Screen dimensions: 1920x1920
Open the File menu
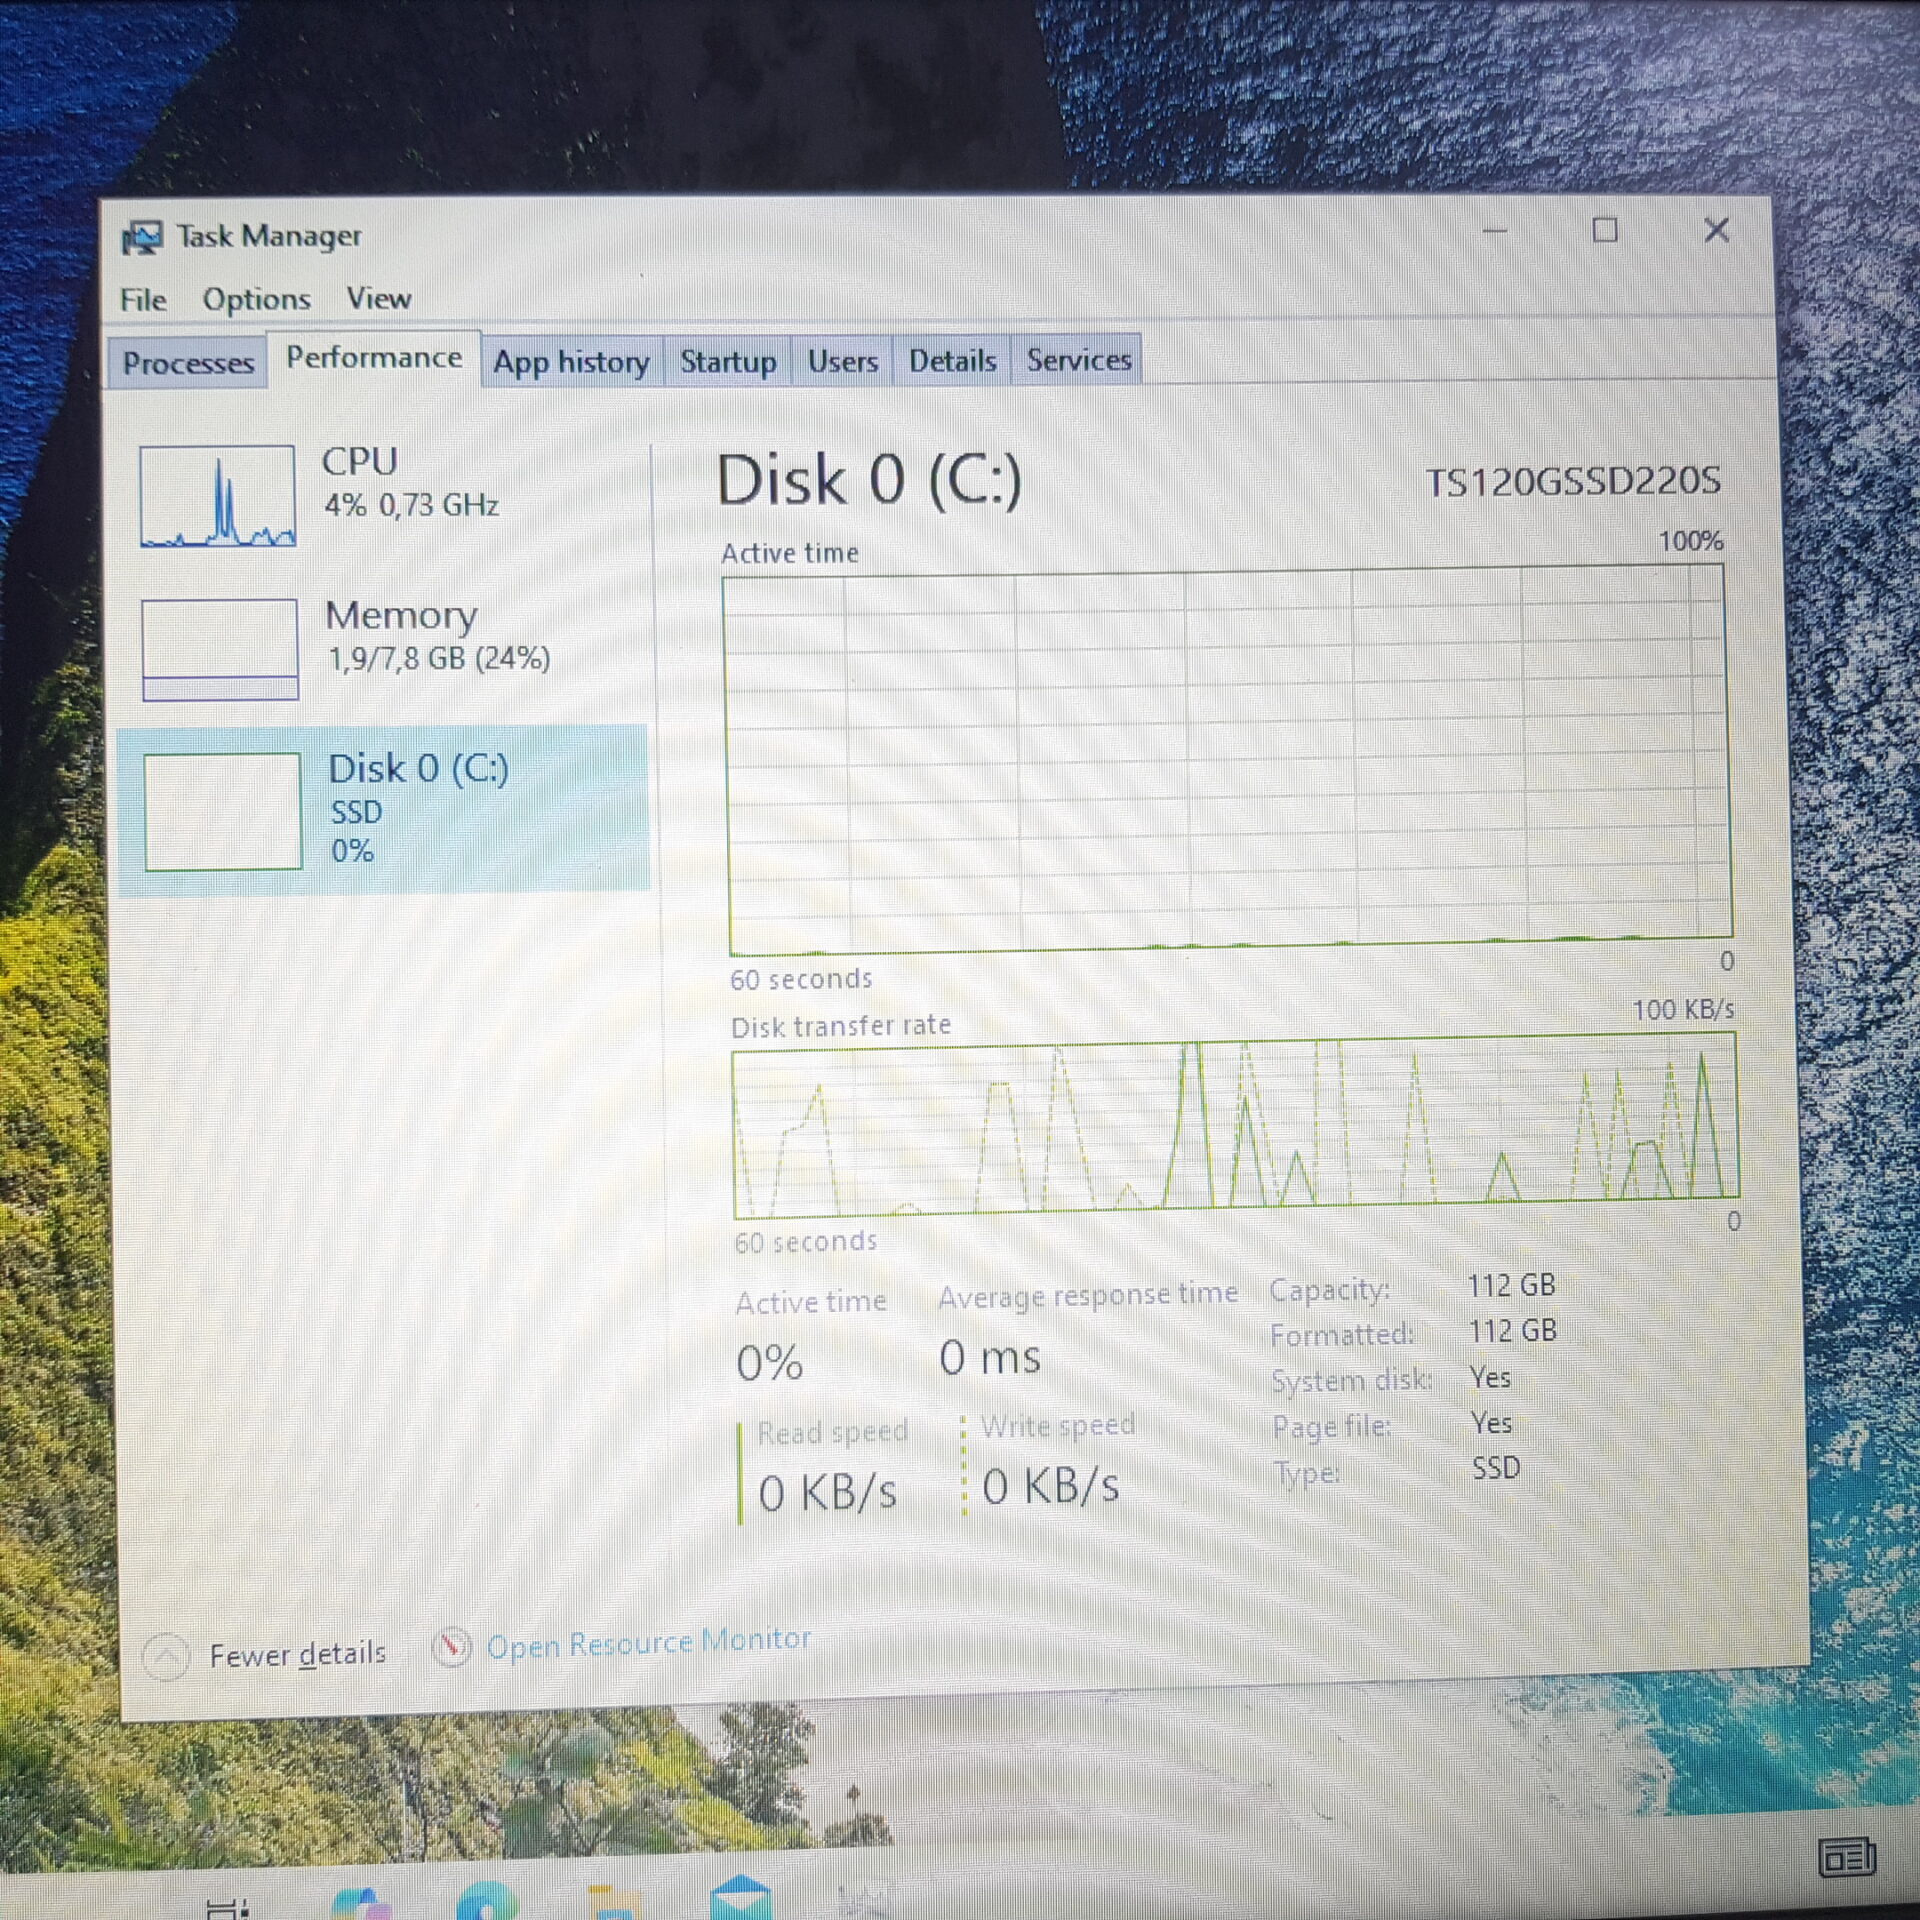(143, 299)
